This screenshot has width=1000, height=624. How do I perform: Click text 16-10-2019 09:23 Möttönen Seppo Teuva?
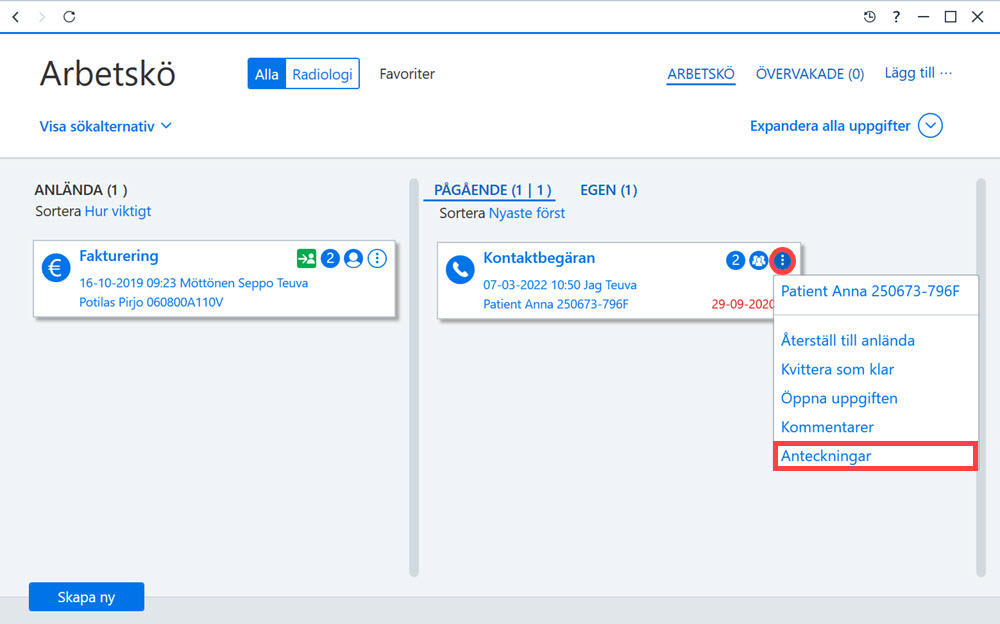click(193, 283)
